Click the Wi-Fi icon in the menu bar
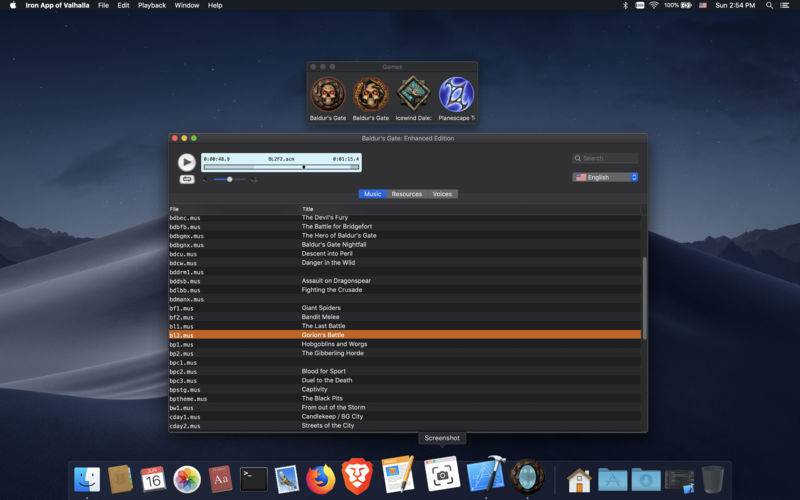800x500 pixels. [x=654, y=5]
